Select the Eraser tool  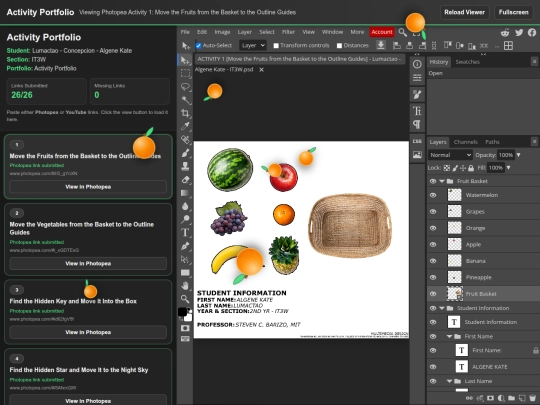[x=185, y=179]
